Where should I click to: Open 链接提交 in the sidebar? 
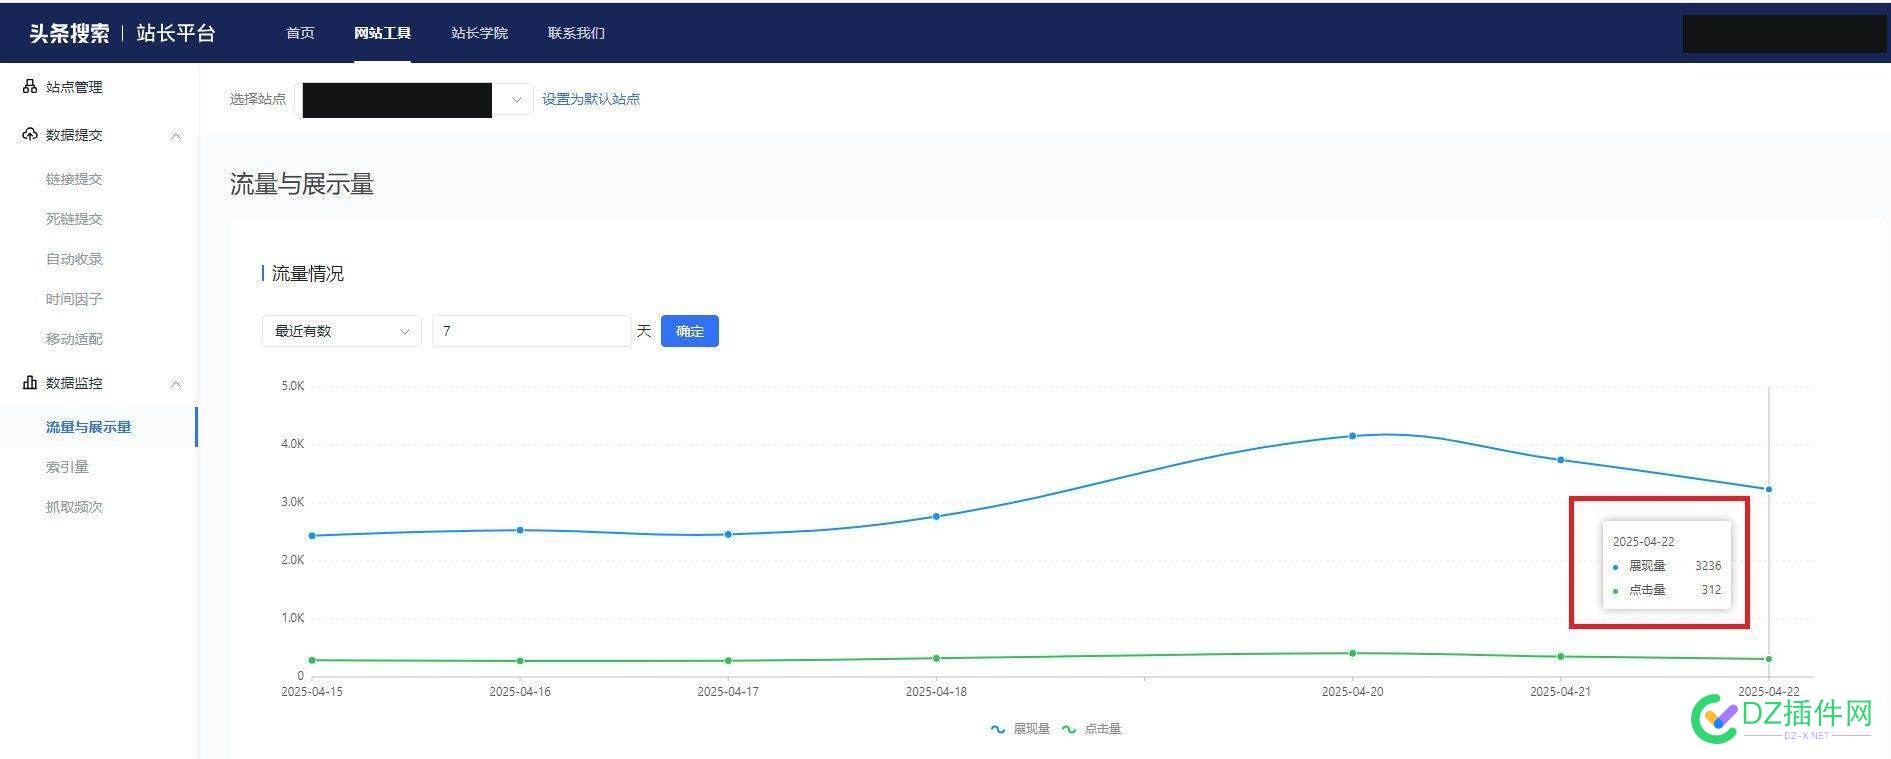(x=74, y=179)
